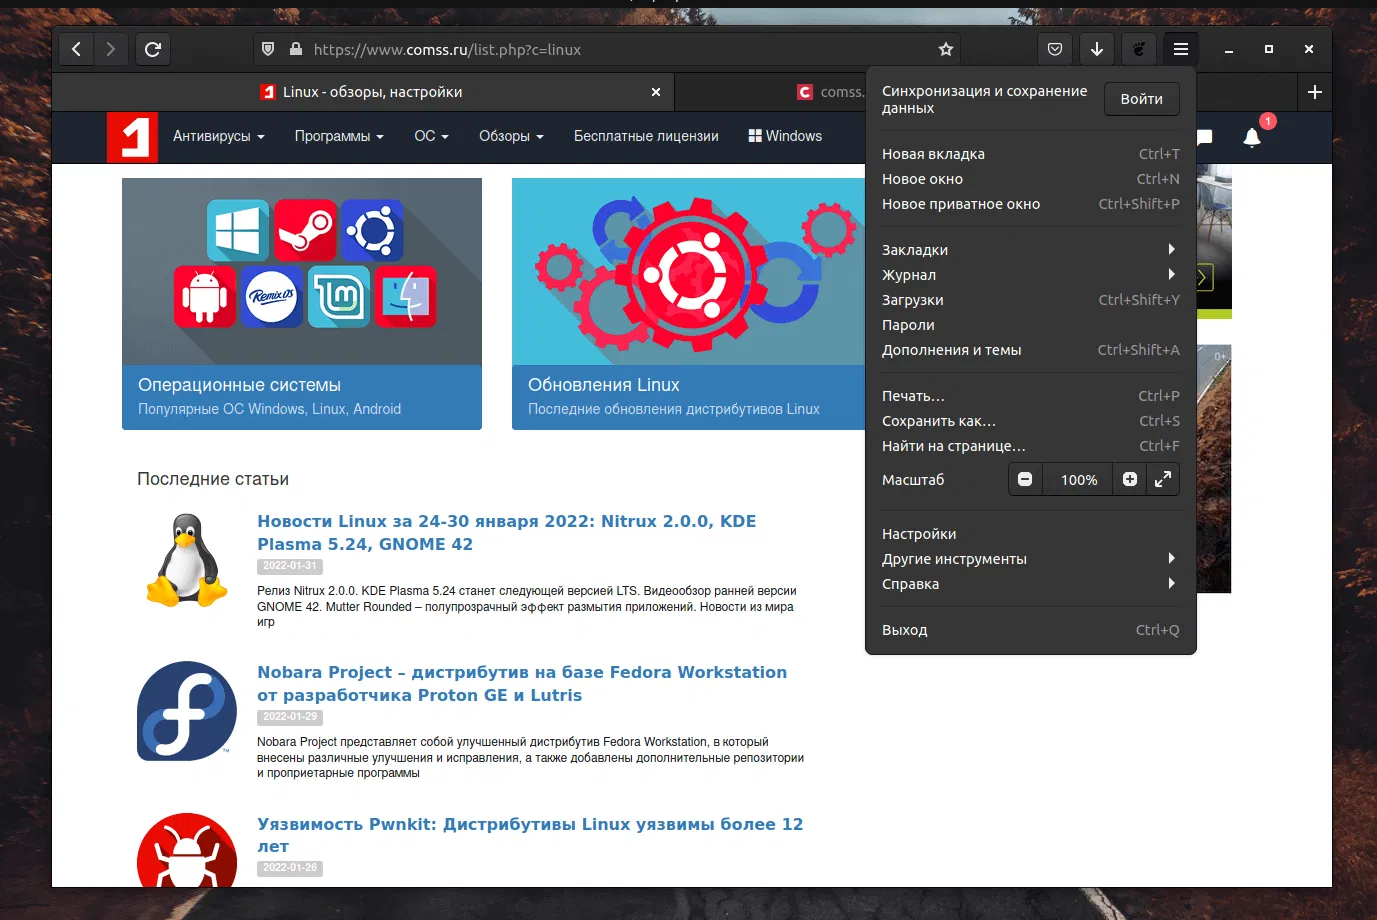Image resolution: width=1377 pixels, height=920 pixels.
Task: Open the Другие инструменты submenu
Action: [1030, 559]
